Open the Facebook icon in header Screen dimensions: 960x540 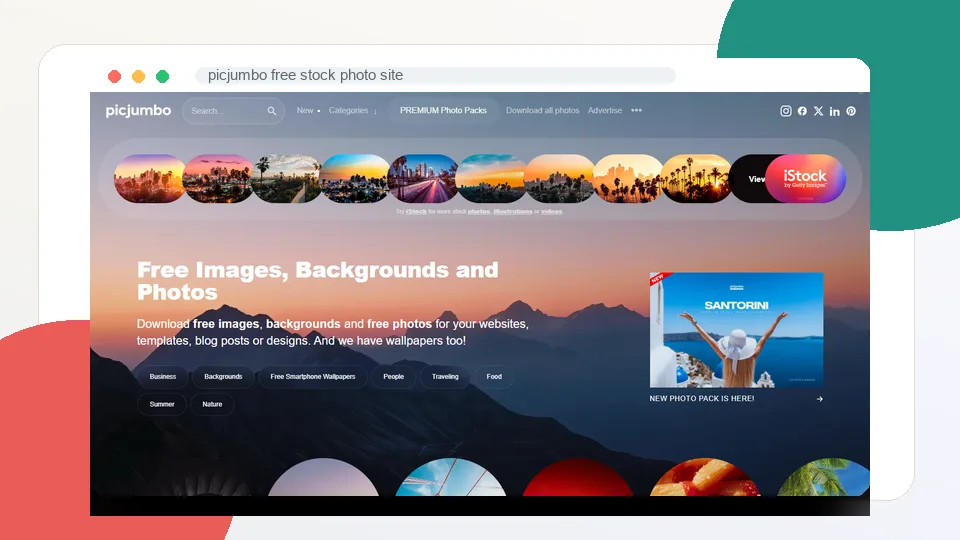click(x=802, y=111)
